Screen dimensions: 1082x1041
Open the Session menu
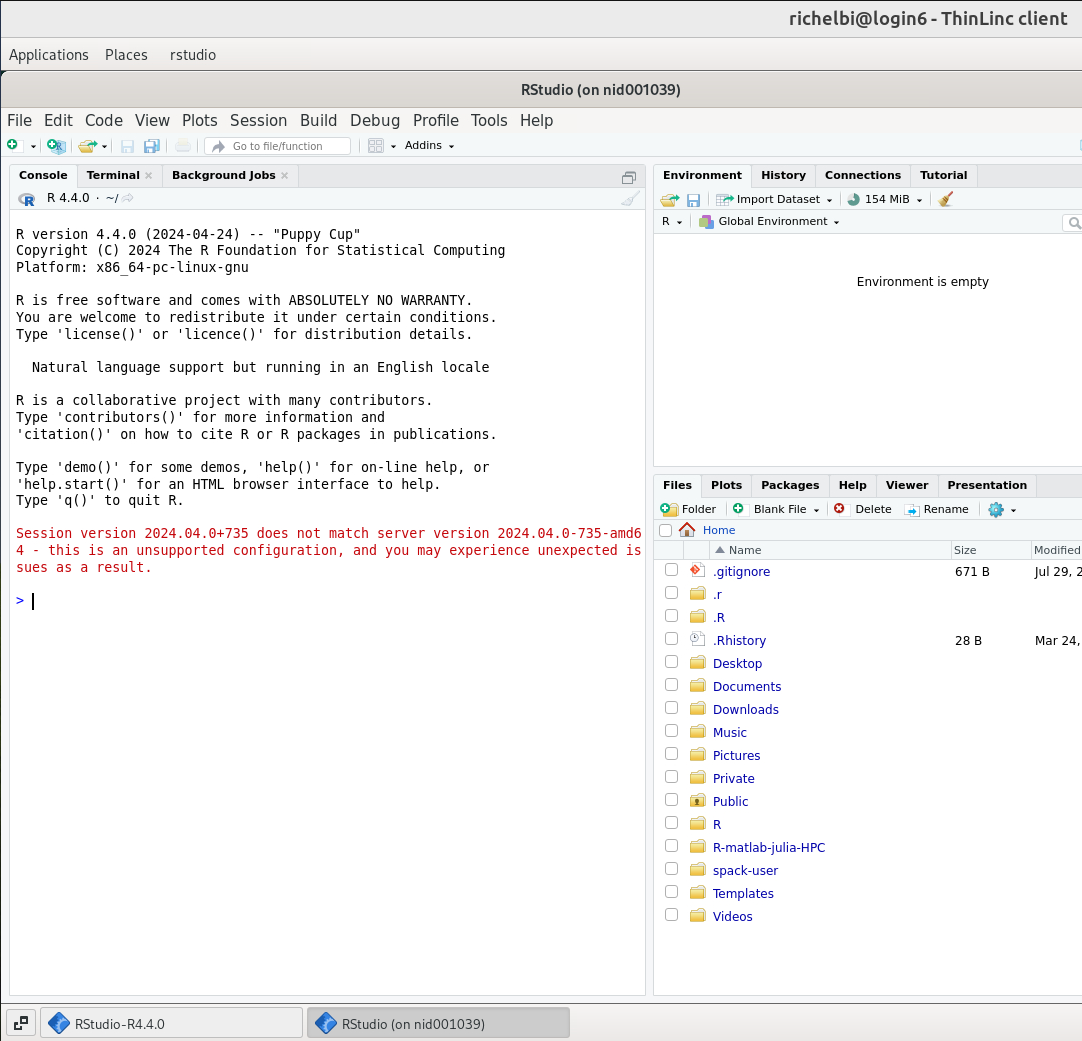coord(258,120)
